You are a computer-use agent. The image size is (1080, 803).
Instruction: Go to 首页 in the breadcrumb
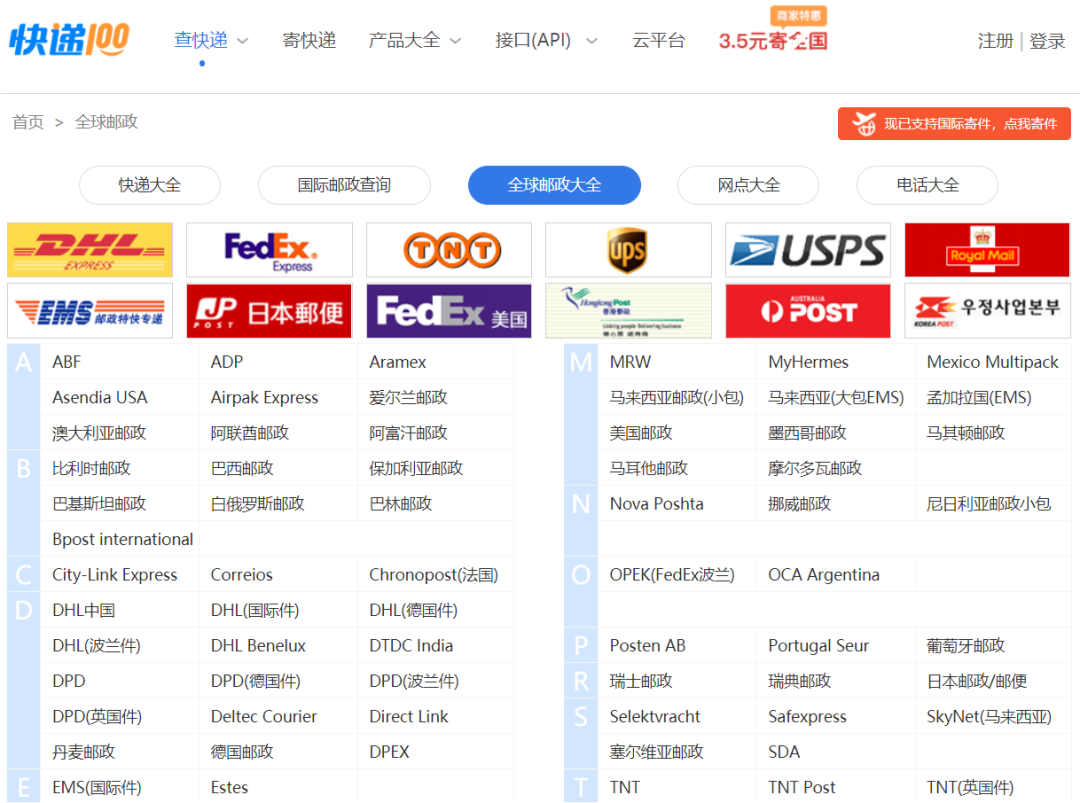click(28, 122)
